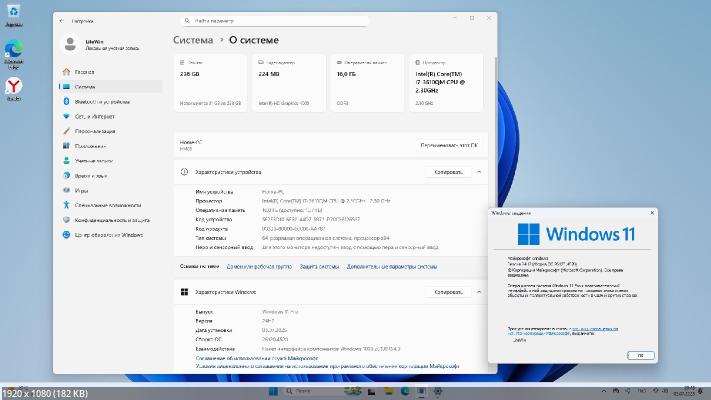The height and width of the screenshot is (400, 711).
Task: Open Учетные записи settings section
Action: pos(111,161)
